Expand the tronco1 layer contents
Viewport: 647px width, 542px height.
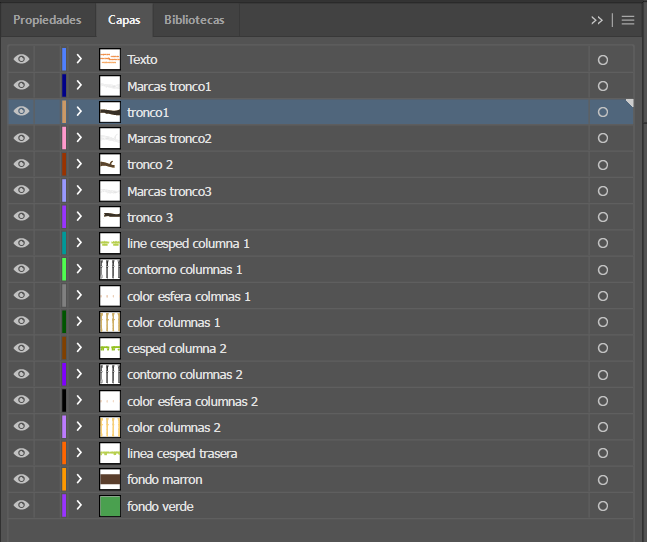[79, 112]
